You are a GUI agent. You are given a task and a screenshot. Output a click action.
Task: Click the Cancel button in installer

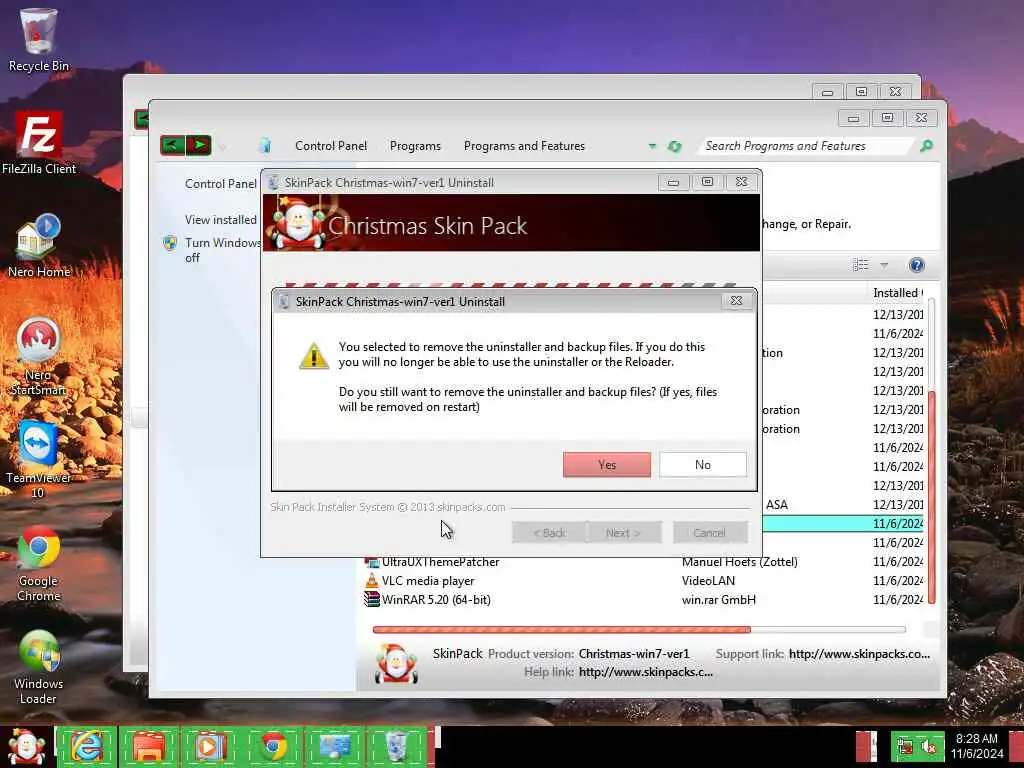click(x=709, y=532)
